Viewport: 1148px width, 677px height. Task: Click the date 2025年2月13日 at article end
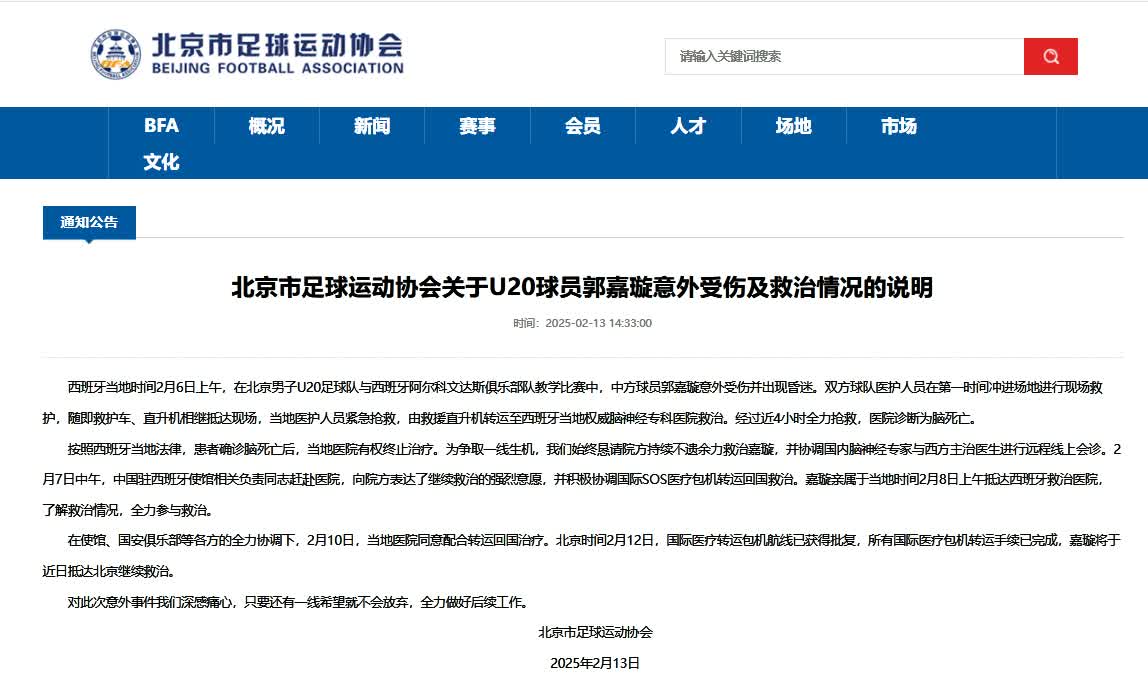[595, 662]
